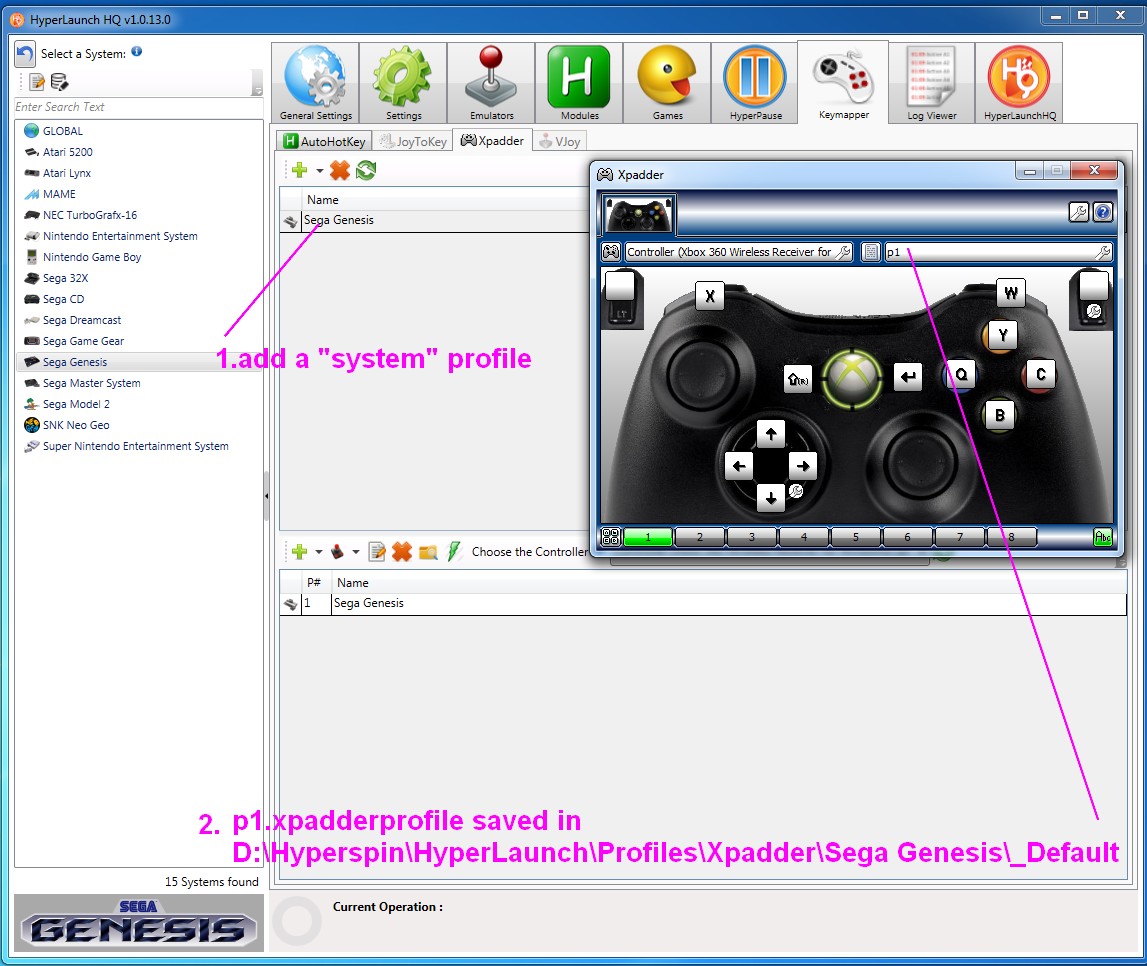
Task: Select Super Nintendo Entertainment System
Action: [135, 446]
